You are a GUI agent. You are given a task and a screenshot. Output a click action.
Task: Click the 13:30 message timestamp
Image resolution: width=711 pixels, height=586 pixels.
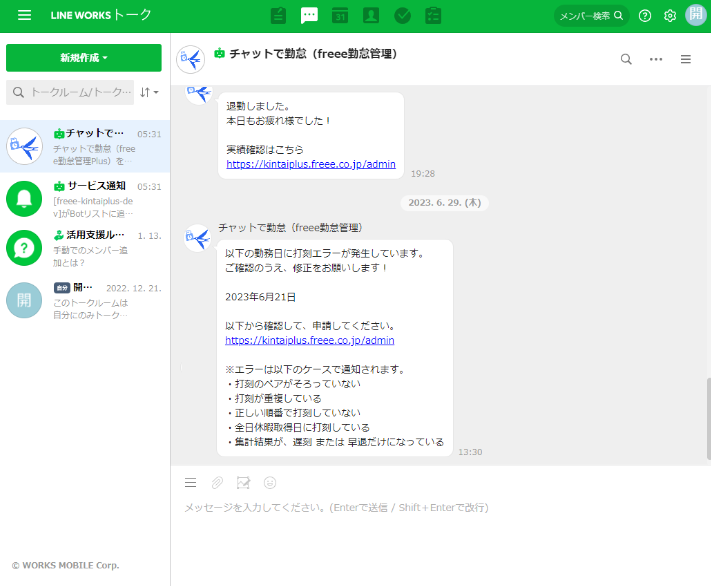tap(470, 452)
